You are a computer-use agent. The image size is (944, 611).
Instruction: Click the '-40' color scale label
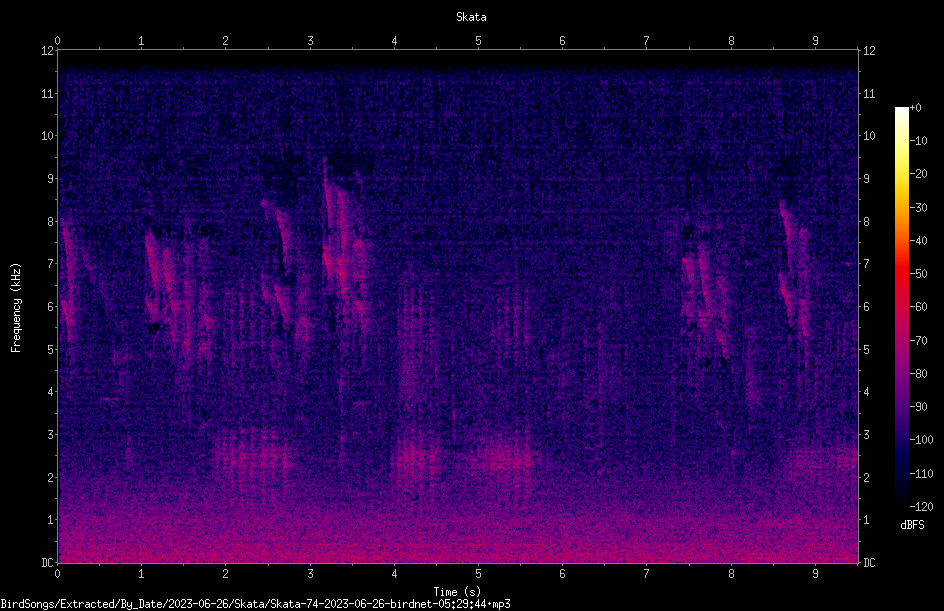[918, 241]
